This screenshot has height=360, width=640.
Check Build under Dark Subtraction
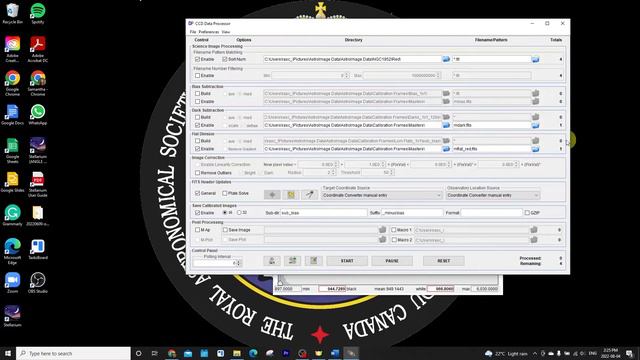198,117
